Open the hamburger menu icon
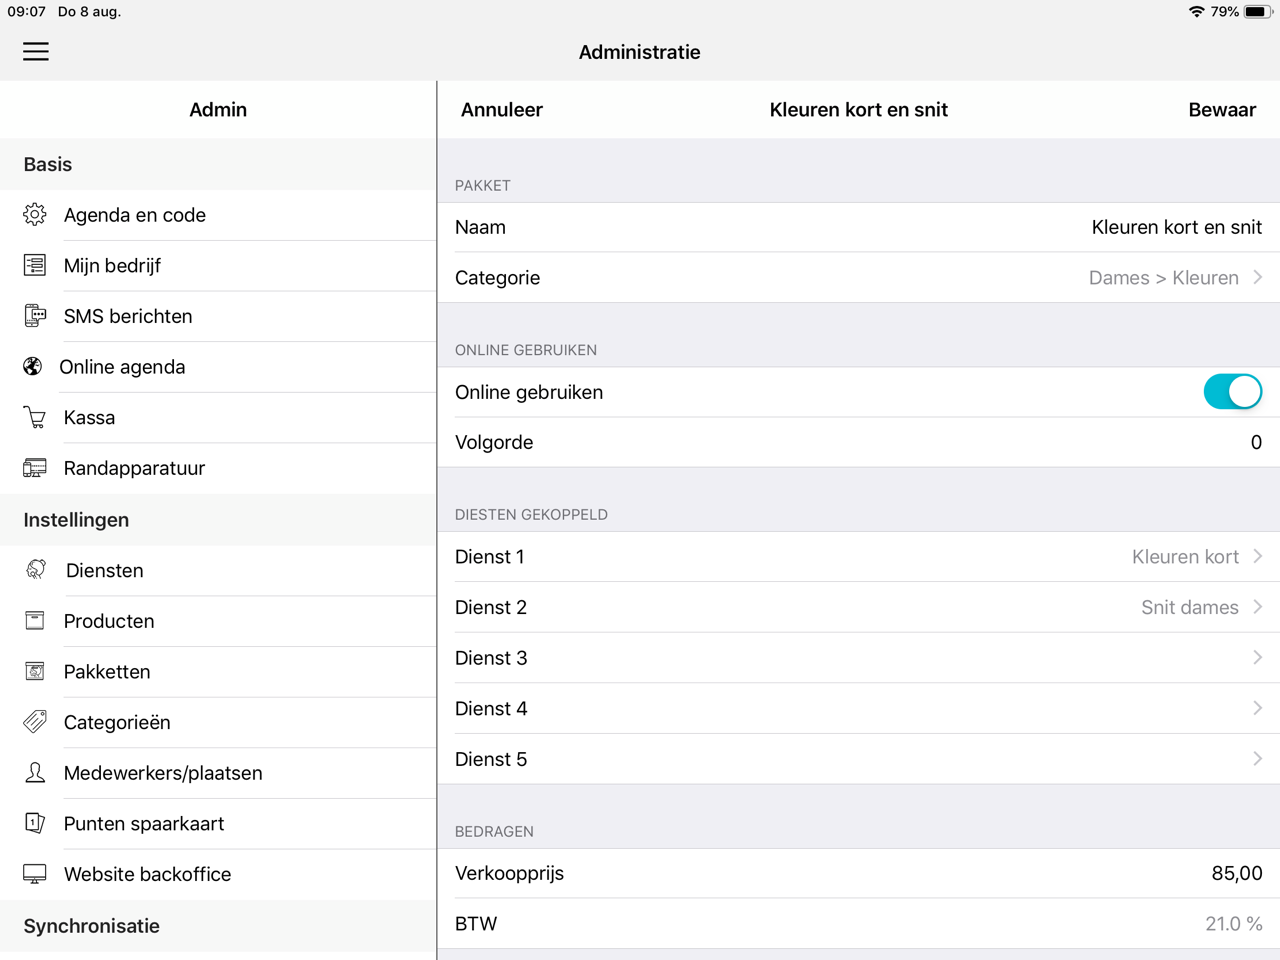This screenshot has height=960, width=1280. [x=36, y=52]
